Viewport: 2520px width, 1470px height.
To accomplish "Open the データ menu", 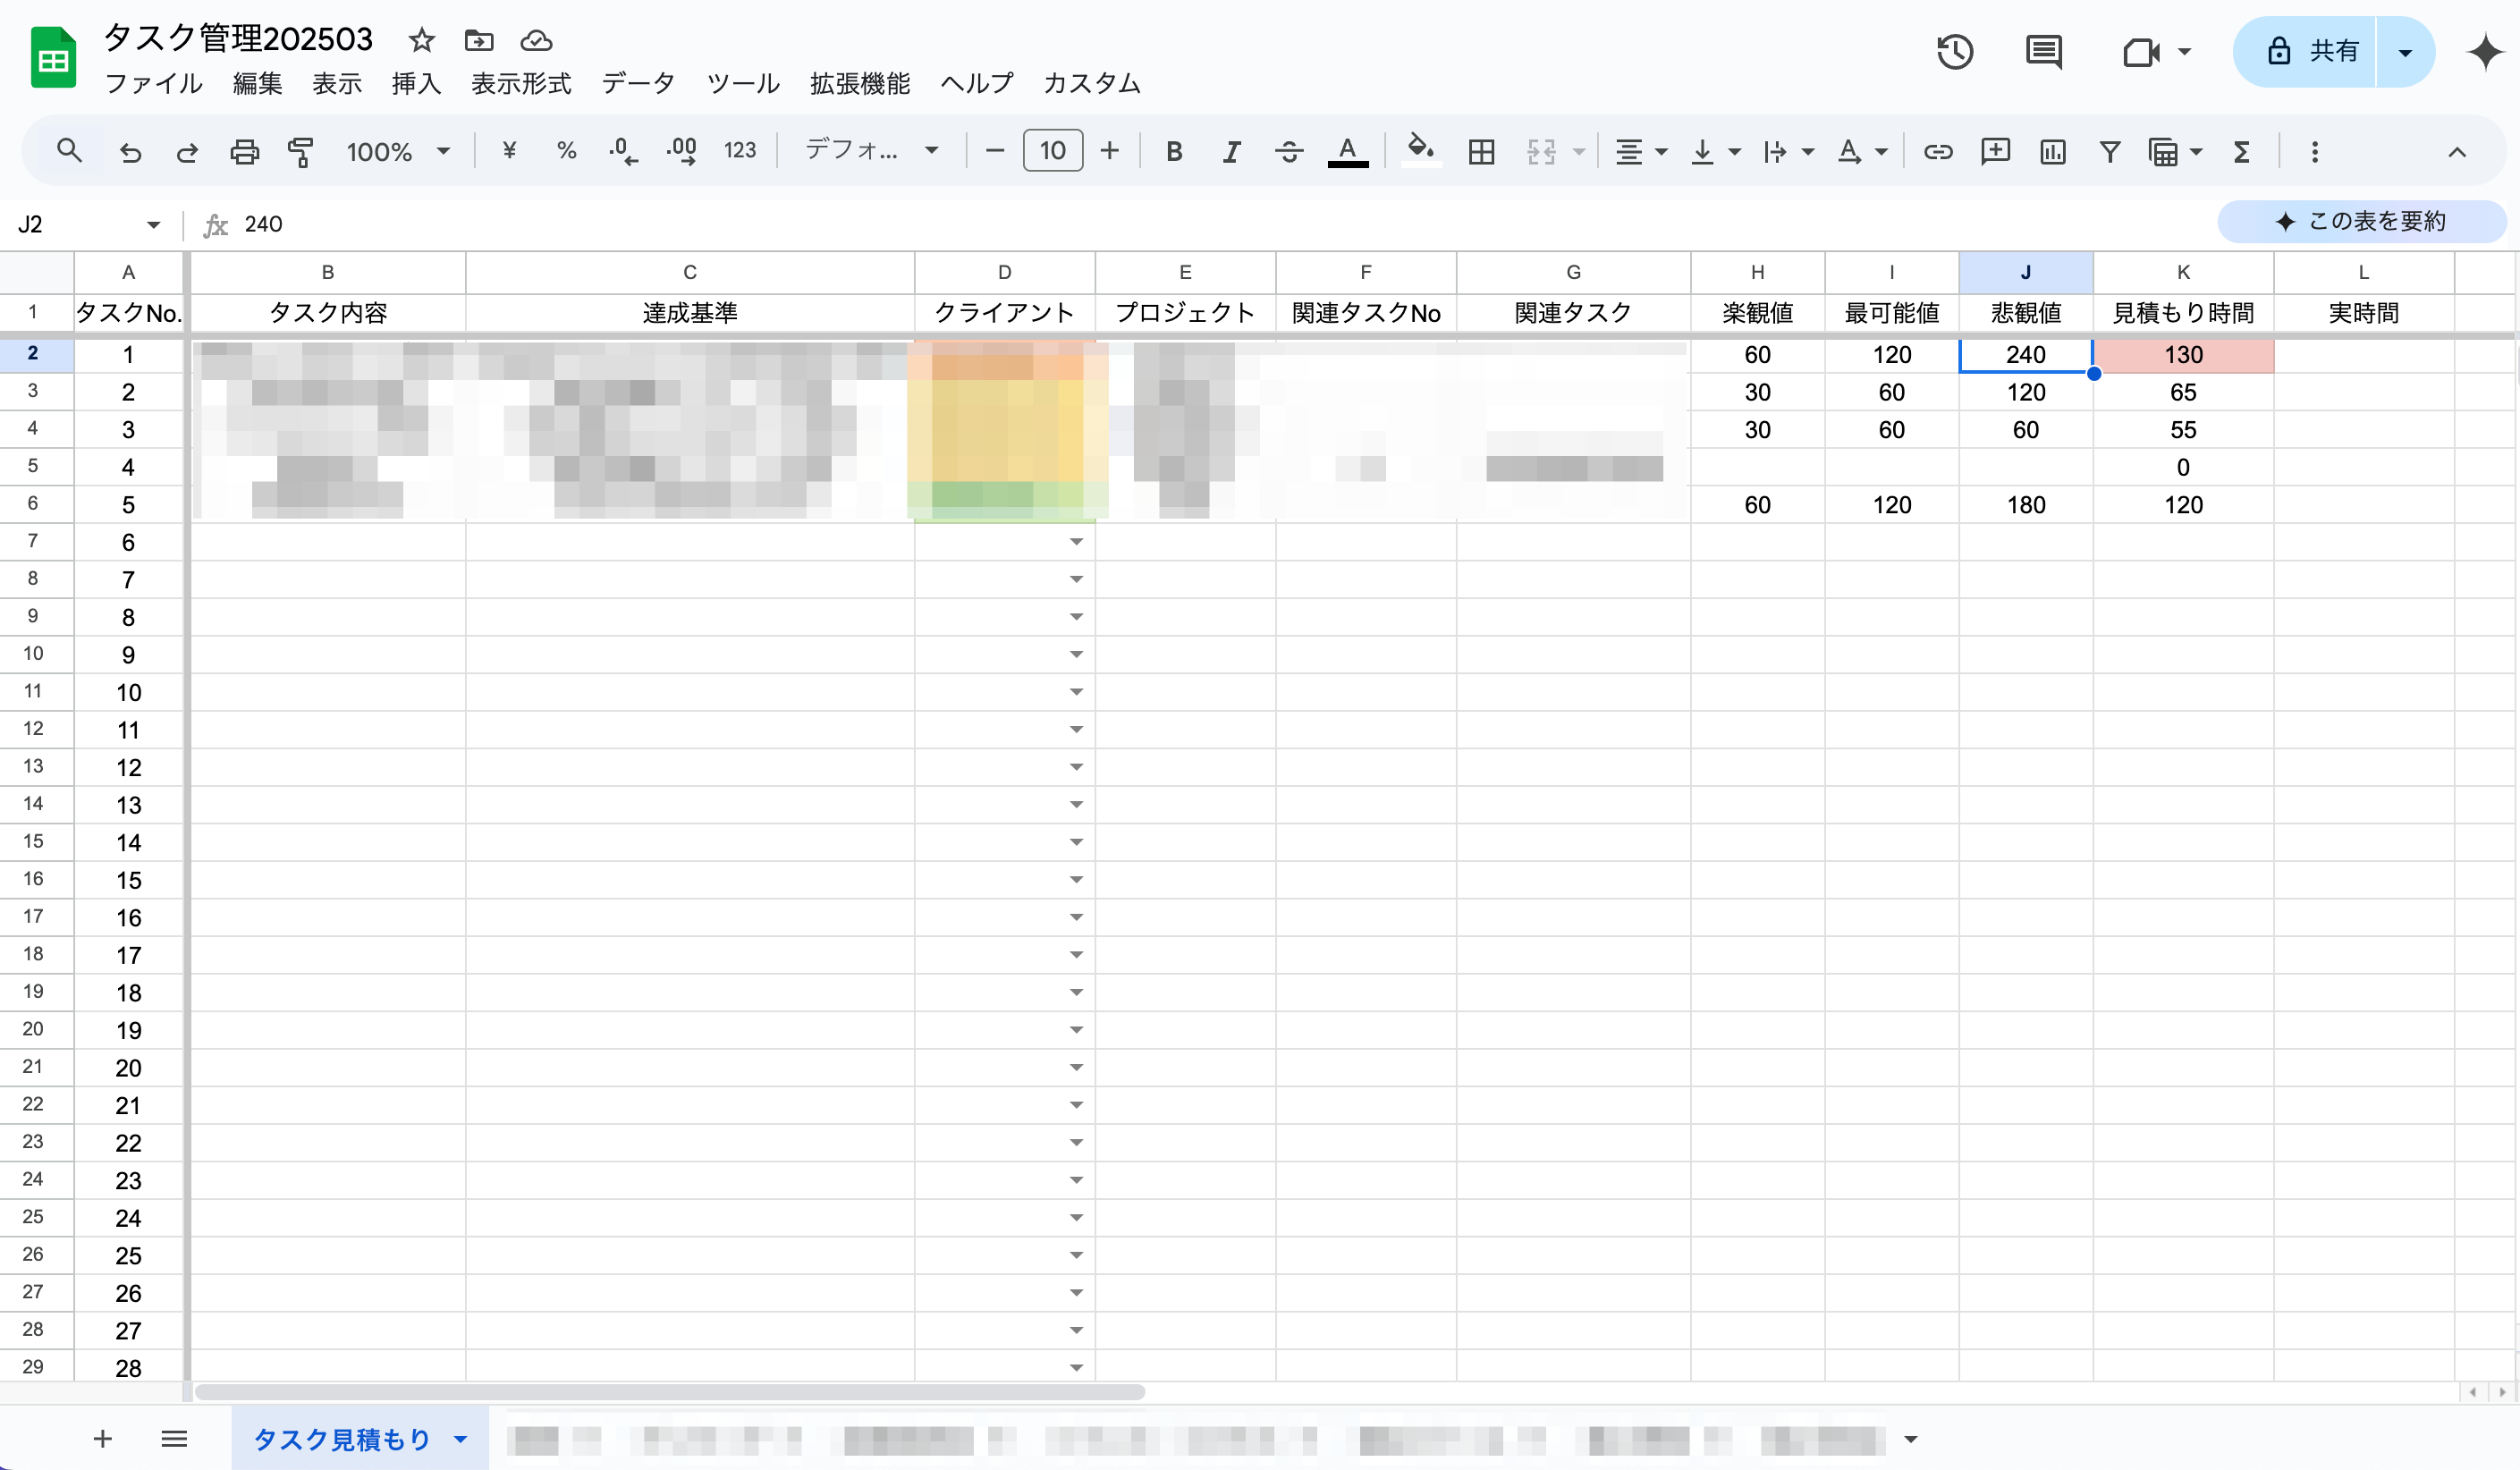I will 639,84.
